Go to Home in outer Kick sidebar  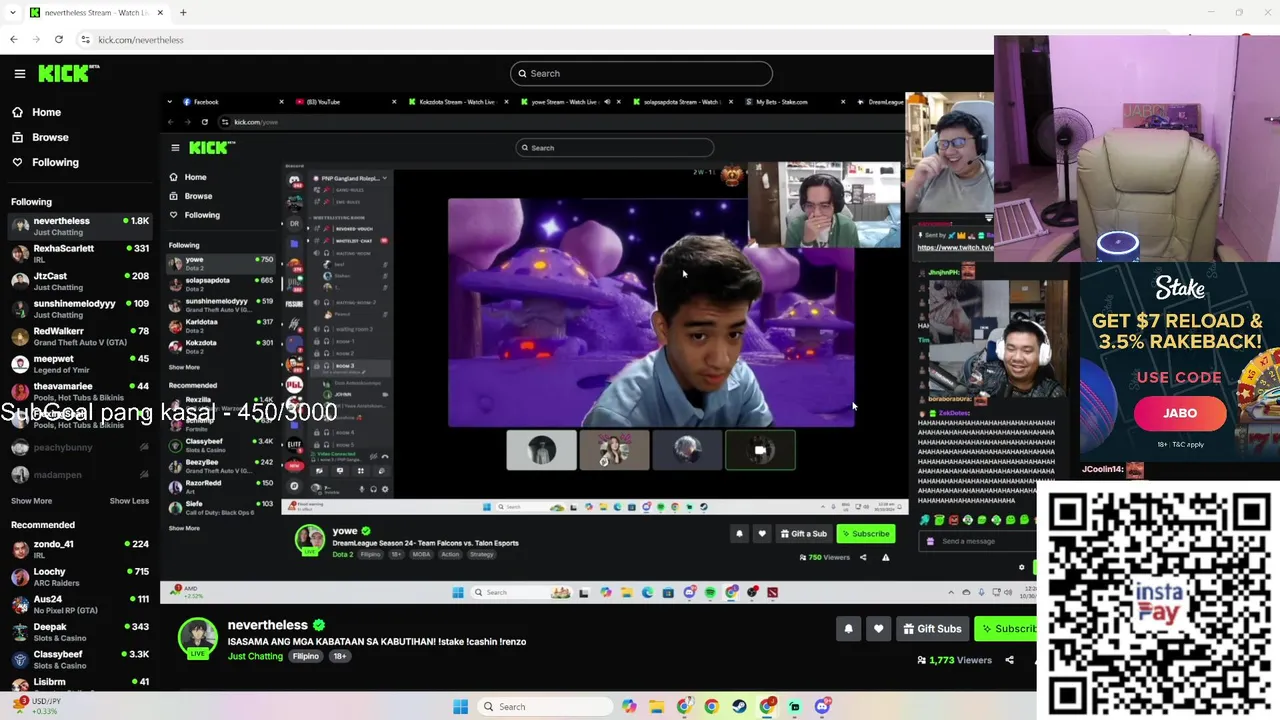click(46, 113)
